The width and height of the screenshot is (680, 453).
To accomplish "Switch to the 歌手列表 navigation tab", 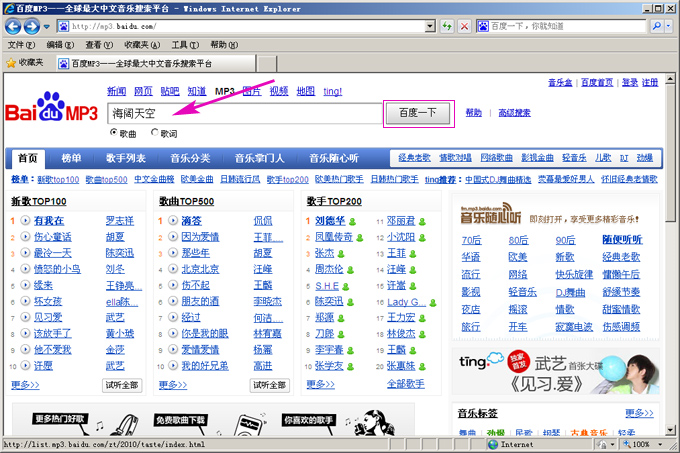I will (x=126, y=158).
